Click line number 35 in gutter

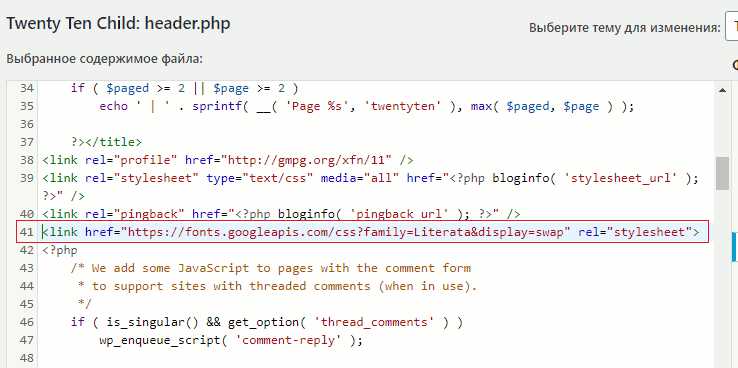[x=27, y=106]
